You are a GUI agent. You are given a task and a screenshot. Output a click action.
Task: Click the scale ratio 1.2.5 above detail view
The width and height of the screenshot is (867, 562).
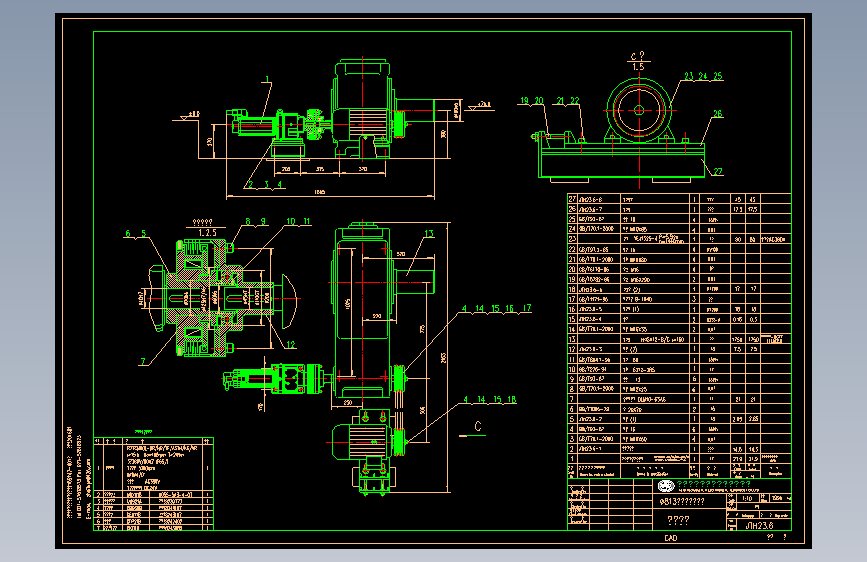click(207, 233)
